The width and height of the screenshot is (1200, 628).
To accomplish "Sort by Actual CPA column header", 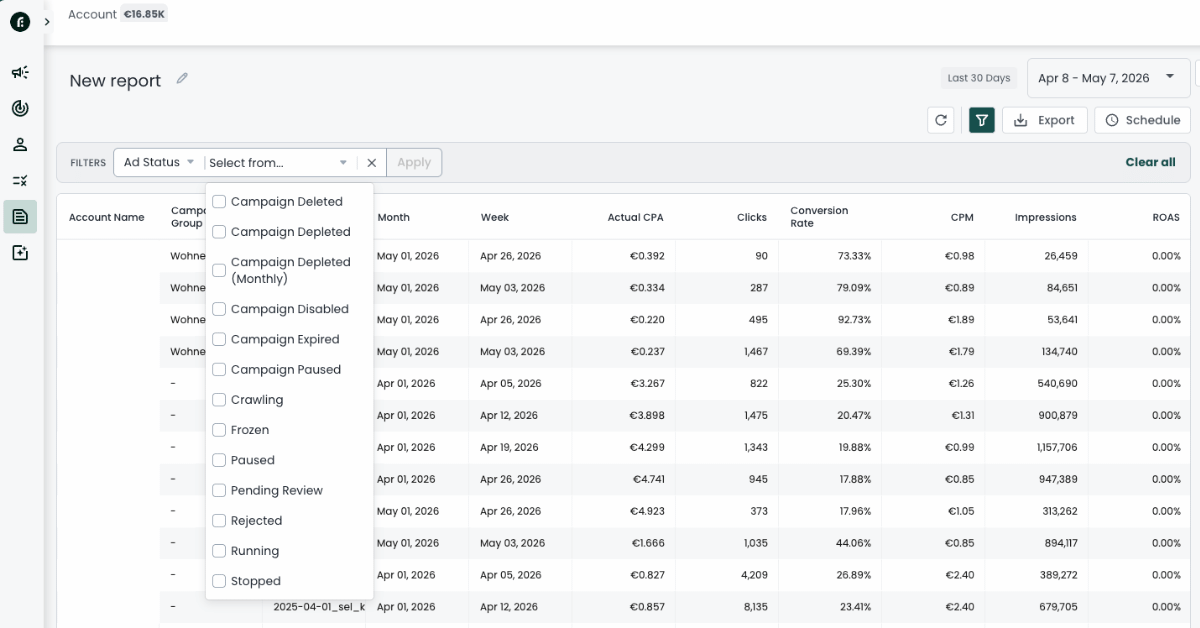I will (x=635, y=217).
